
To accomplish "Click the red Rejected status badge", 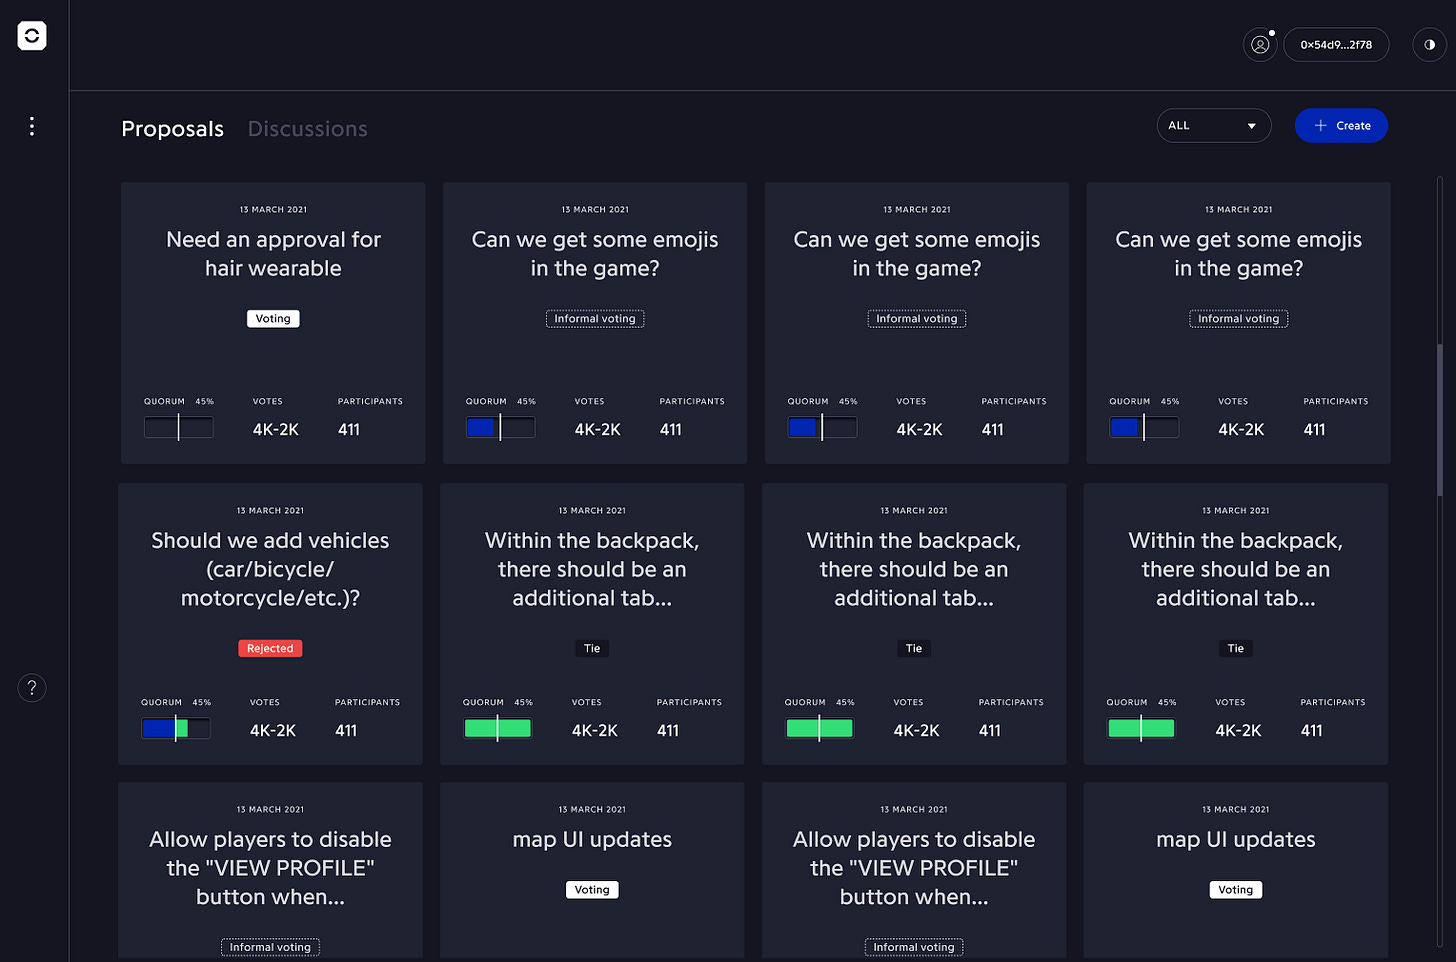I will 270,649.
